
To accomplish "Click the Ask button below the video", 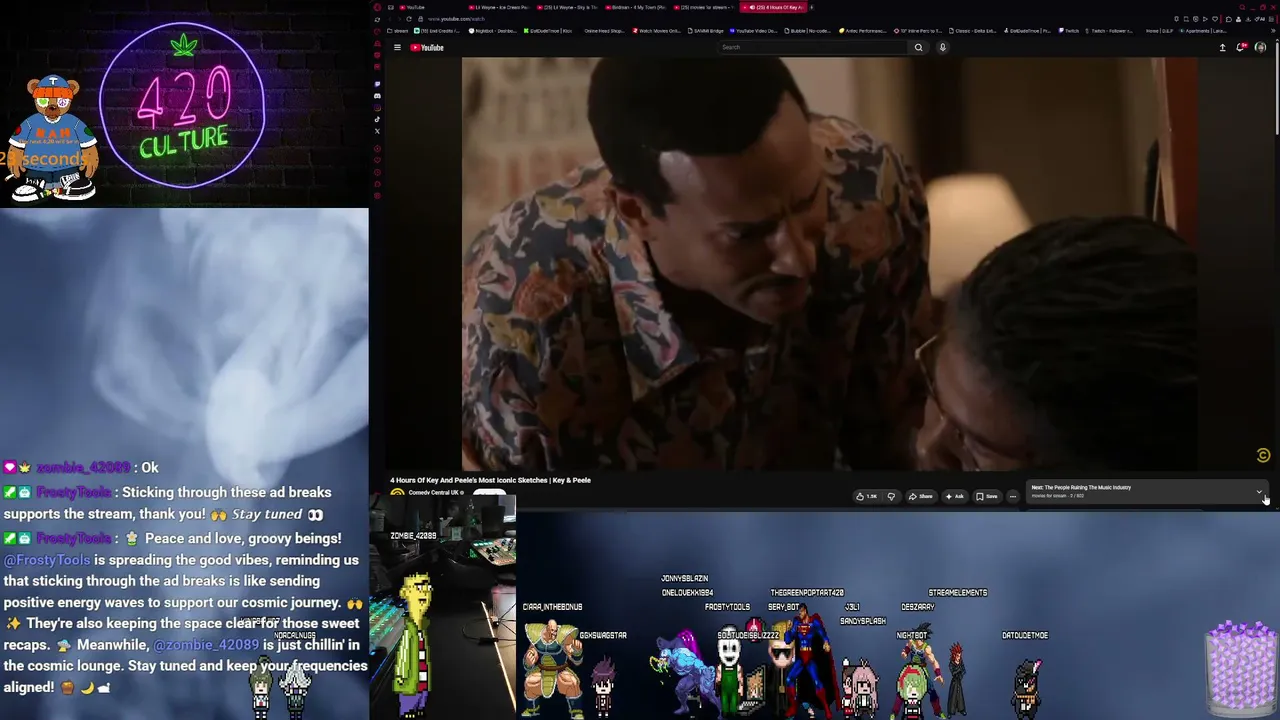I will click(x=954, y=496).
